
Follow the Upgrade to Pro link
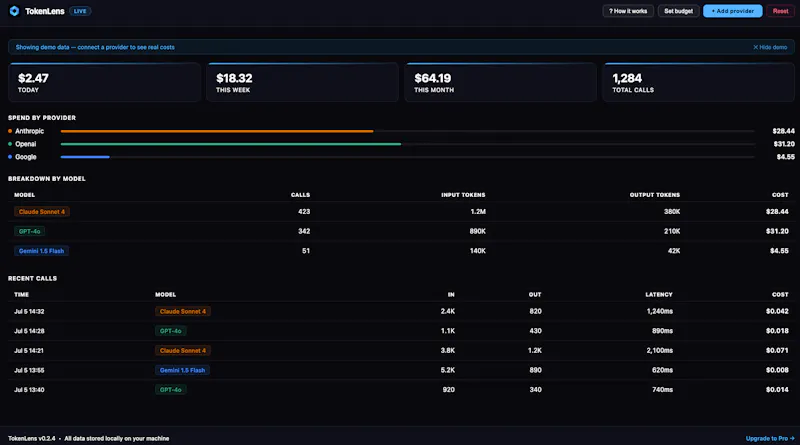point(770,438)
